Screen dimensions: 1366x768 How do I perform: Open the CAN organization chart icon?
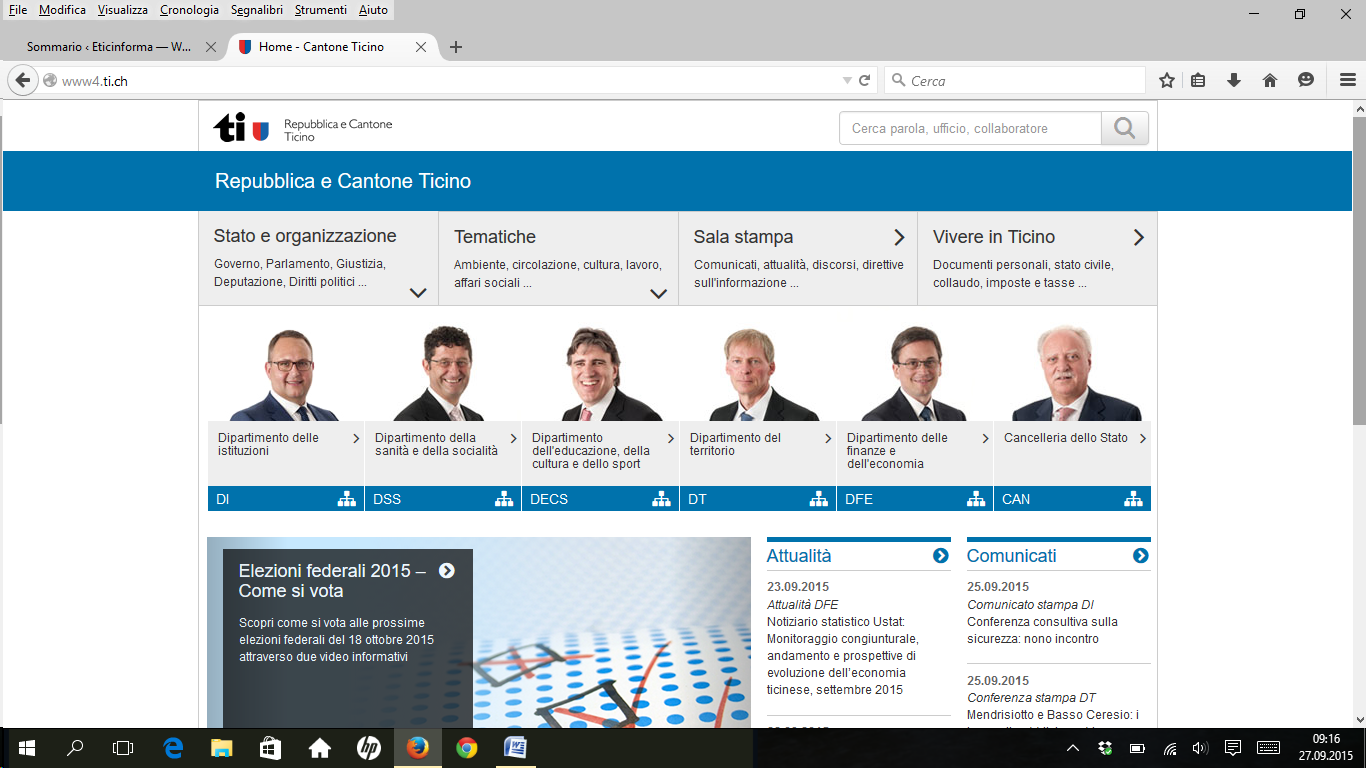tap(1133, 499)
